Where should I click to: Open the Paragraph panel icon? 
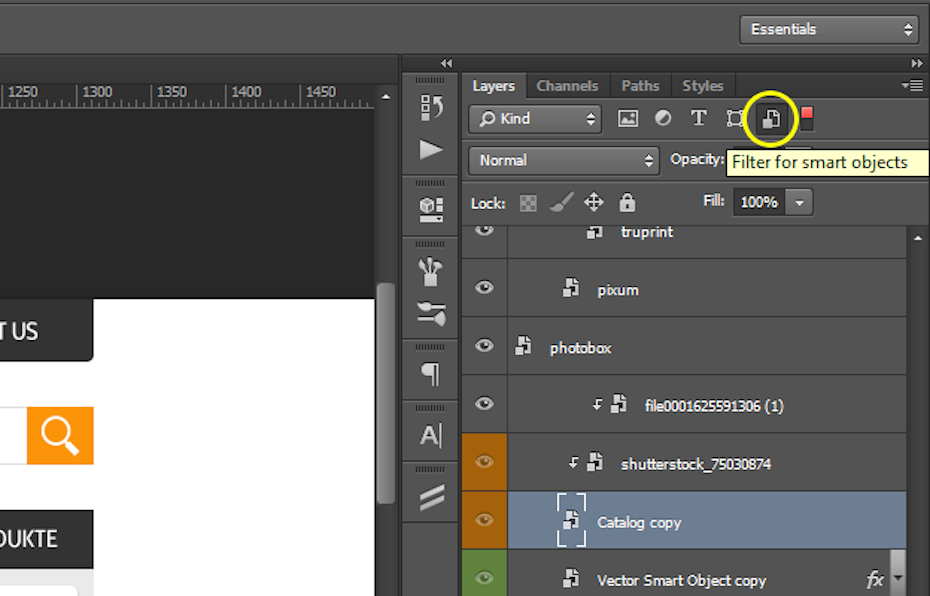431,374
